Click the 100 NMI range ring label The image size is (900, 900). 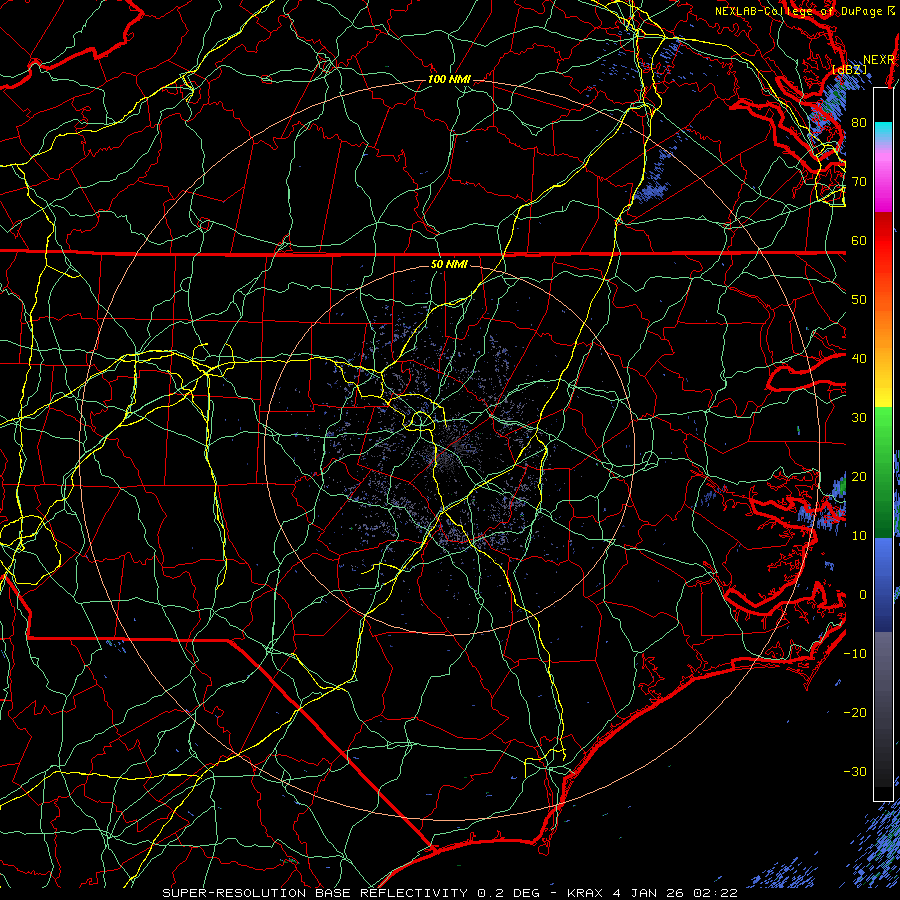[x=449, y=79]
